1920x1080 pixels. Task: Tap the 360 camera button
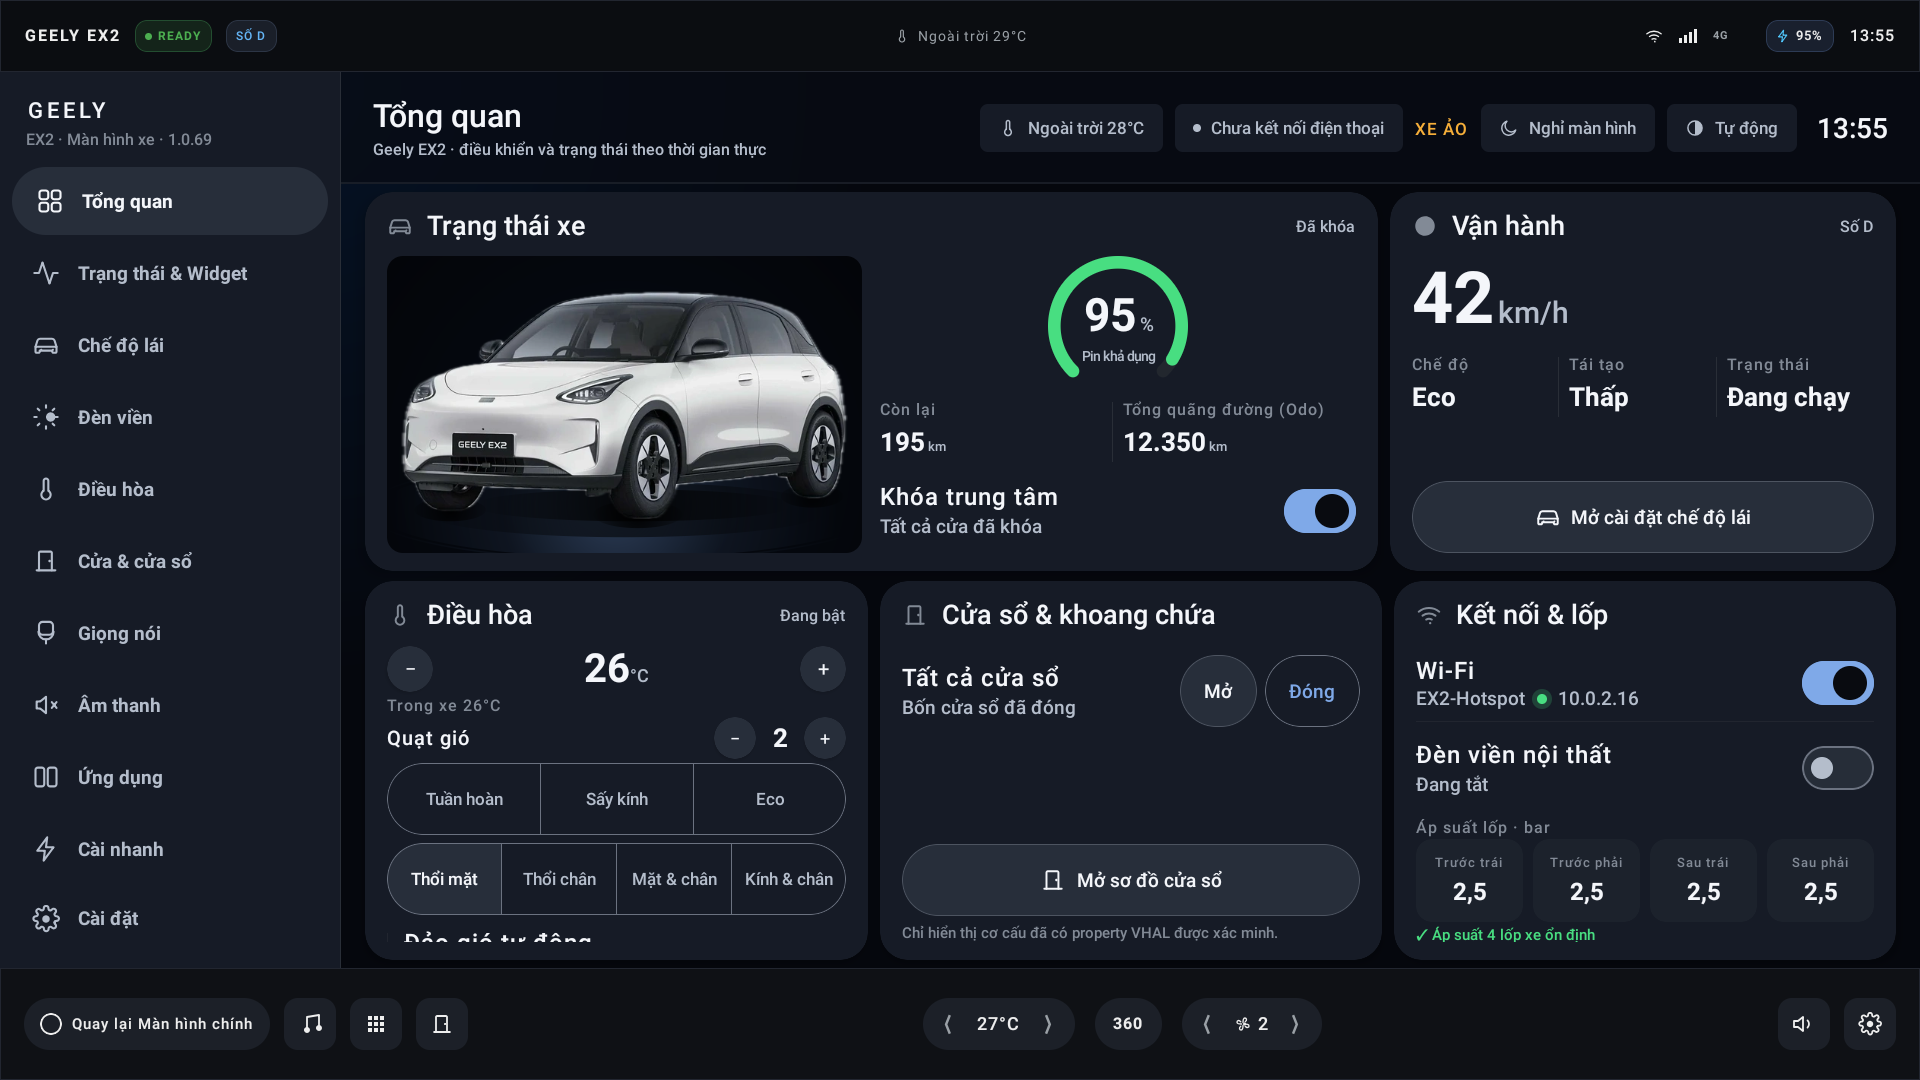pyautogui.click(x=1127, y=1023)
